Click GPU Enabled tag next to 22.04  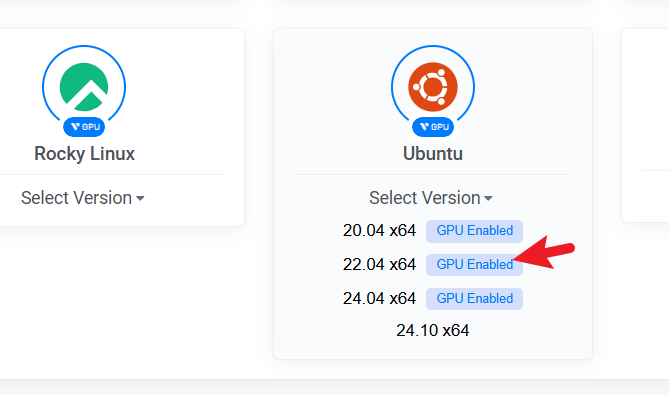click(474, 264)
